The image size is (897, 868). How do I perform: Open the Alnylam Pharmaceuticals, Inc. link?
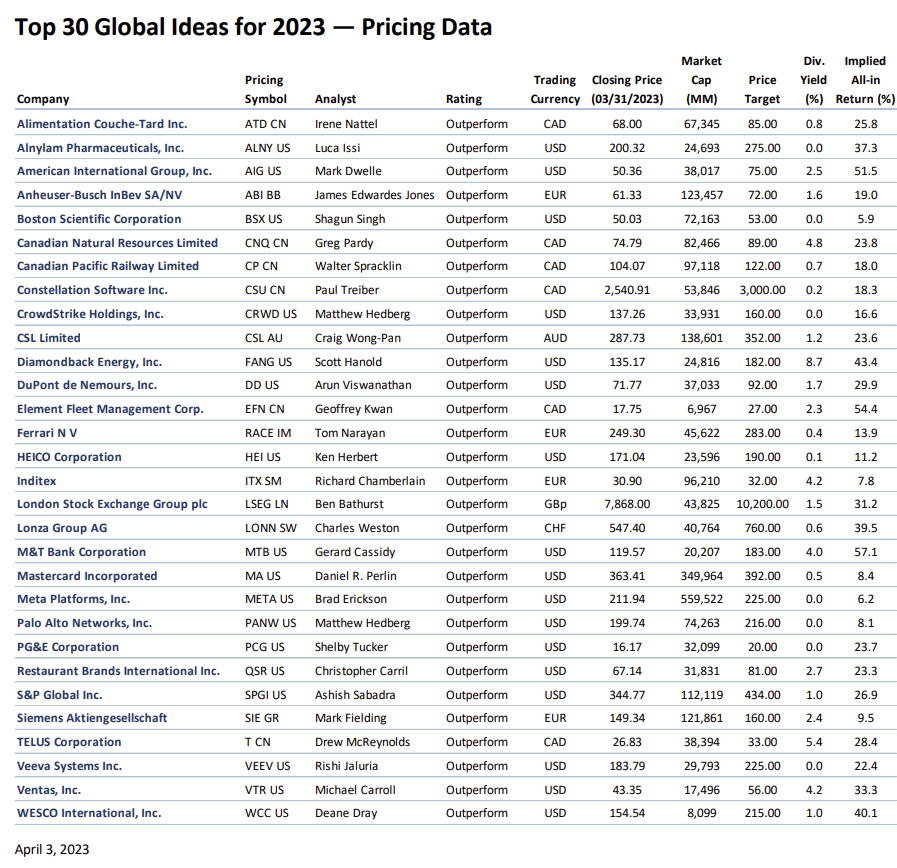pos(100,148)
